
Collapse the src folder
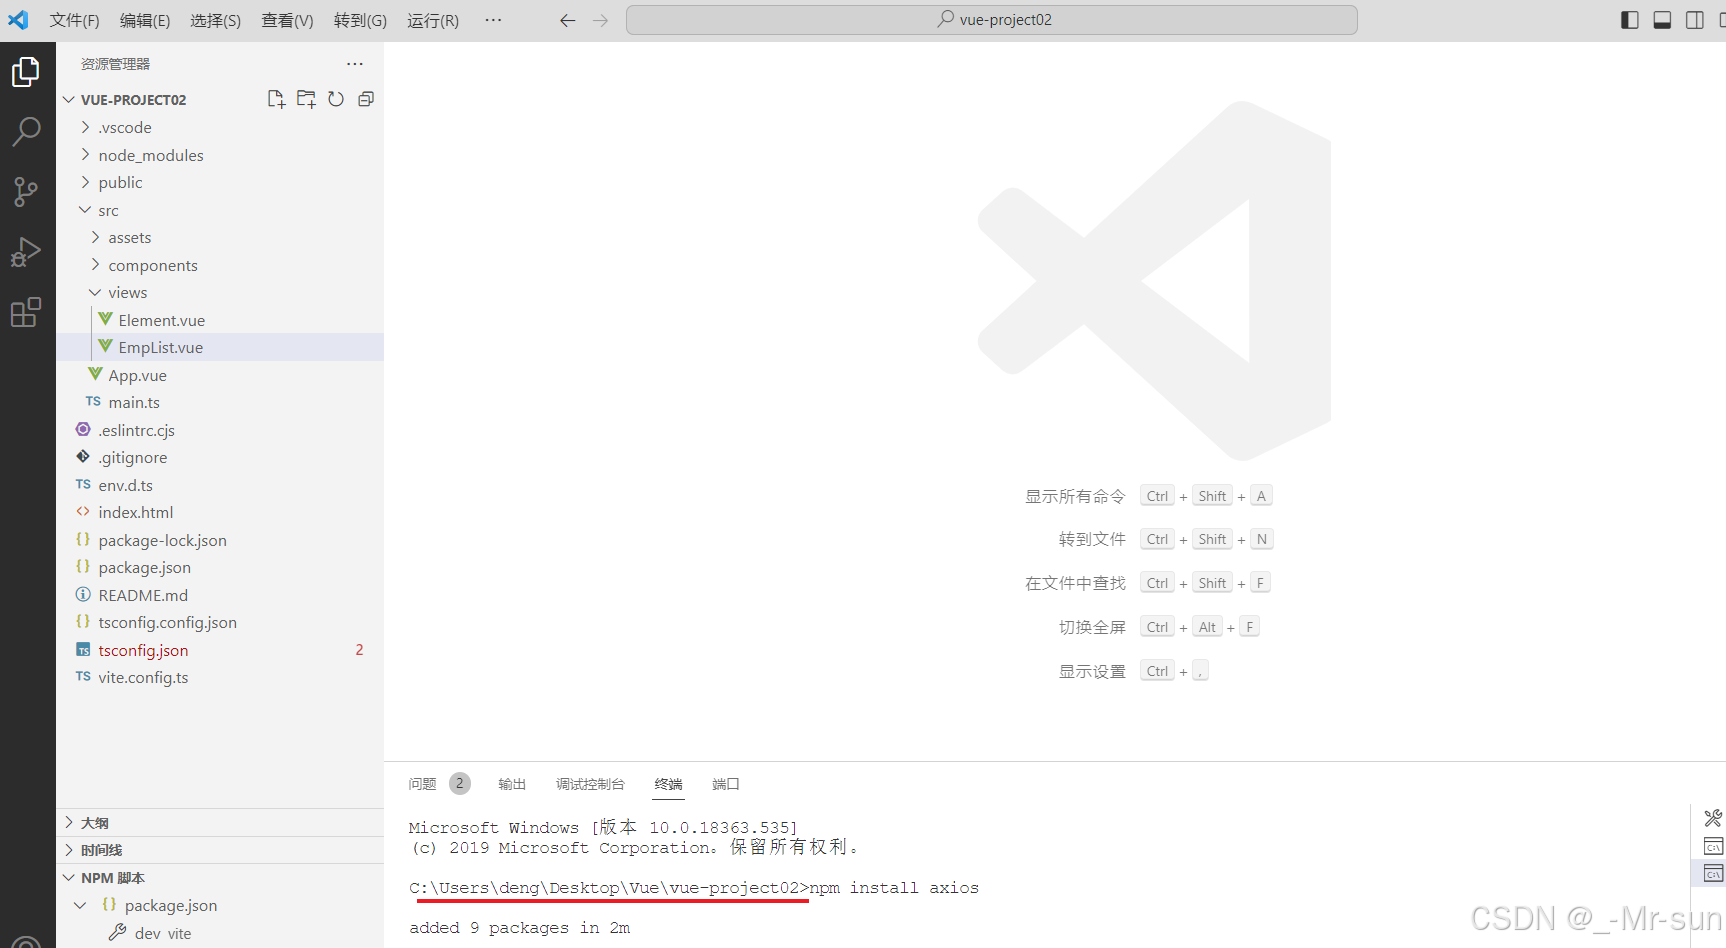[x=220, y=210]
